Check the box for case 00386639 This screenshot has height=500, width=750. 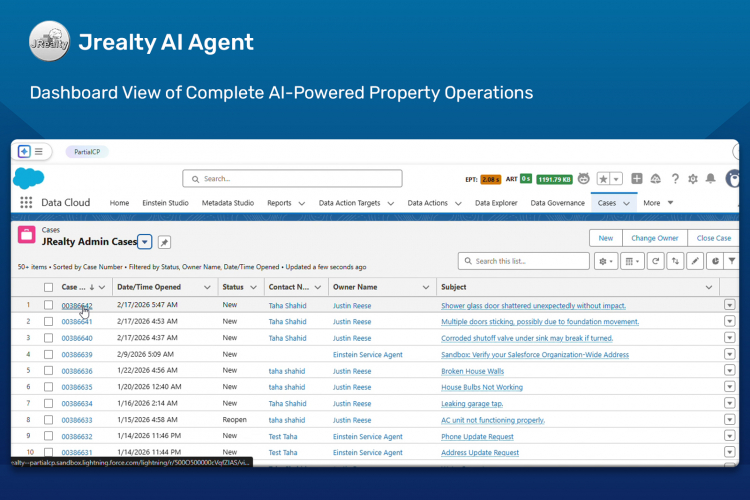point(48,355)
